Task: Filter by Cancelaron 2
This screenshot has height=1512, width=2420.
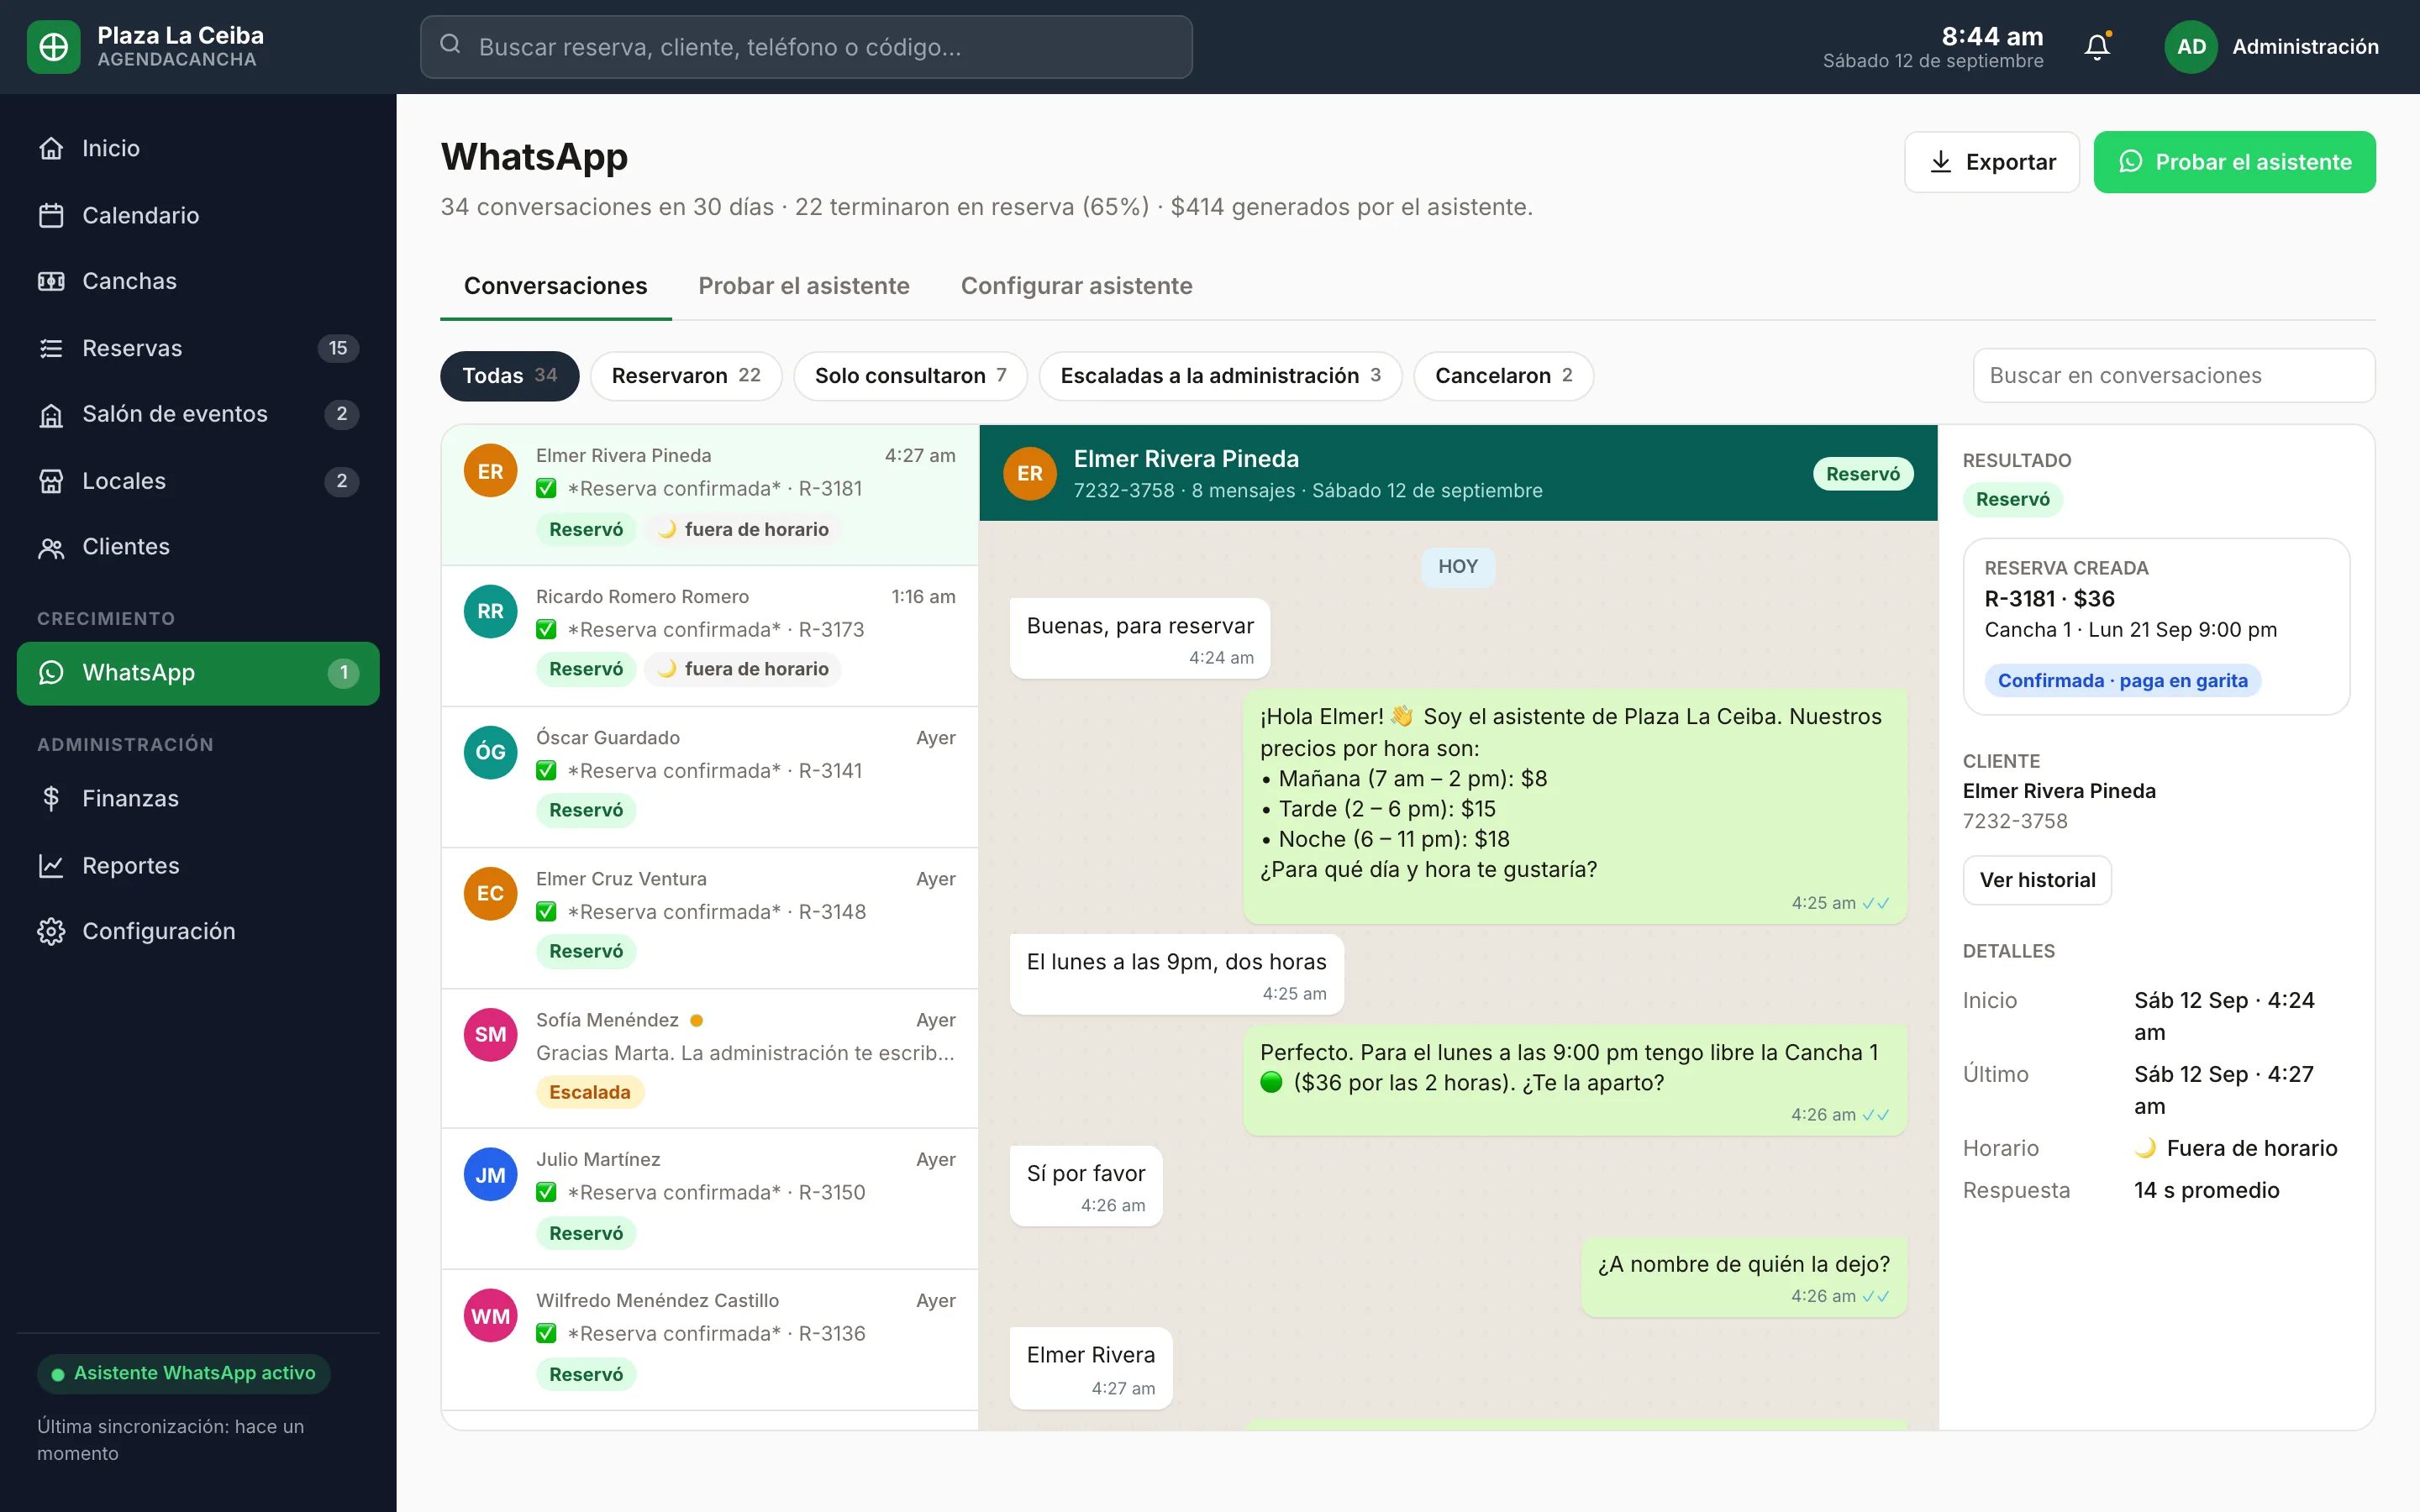Action: coord(1503,376)
